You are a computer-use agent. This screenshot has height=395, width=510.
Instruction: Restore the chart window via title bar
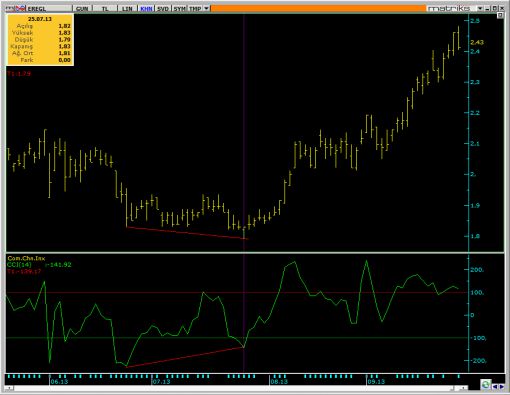pos(495,8)
